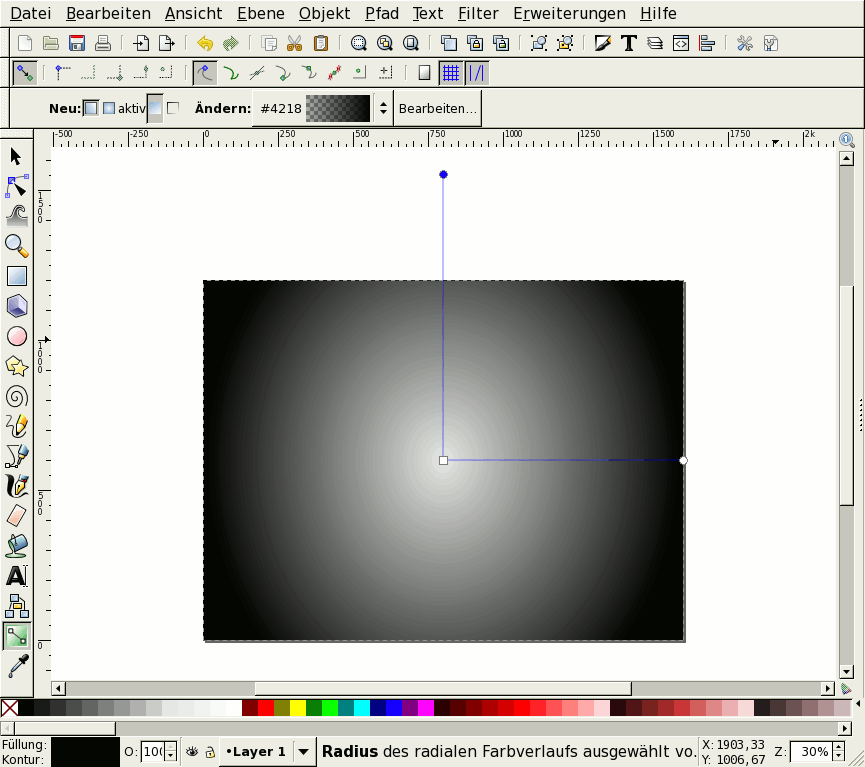This screenshot has height=767, width=865.
Task: Activate the Paint bucket fill tool
Action: coord(16,546)
